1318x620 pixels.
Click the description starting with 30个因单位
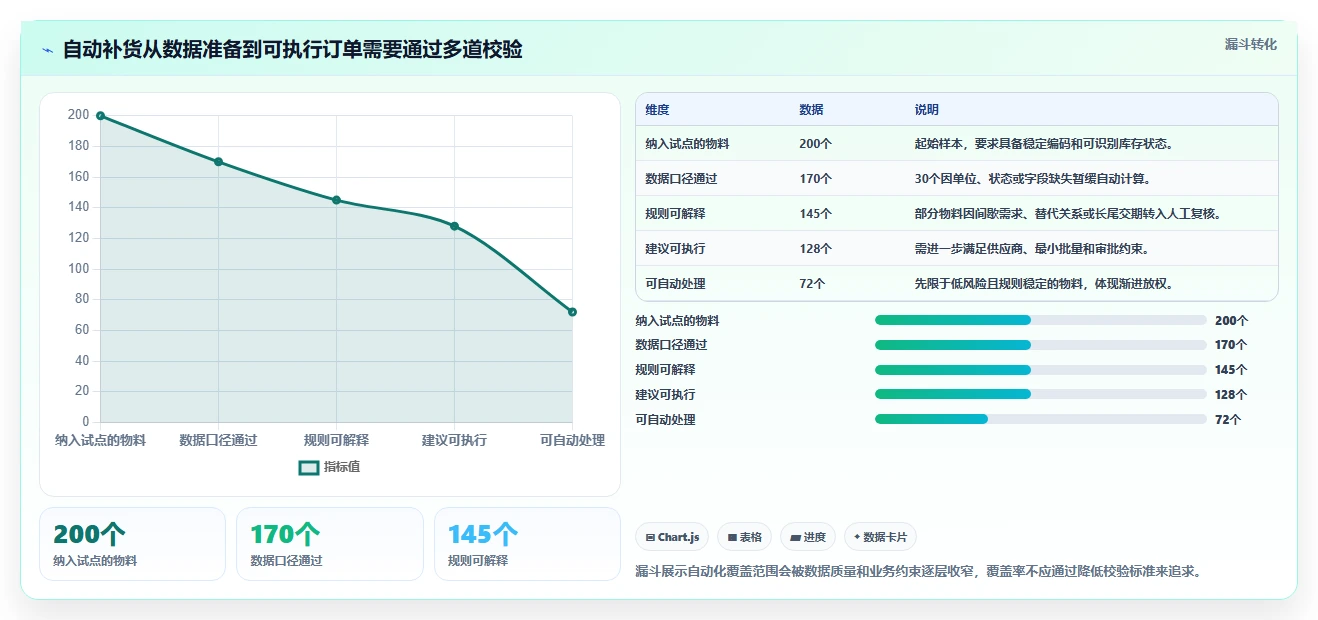1033,179
